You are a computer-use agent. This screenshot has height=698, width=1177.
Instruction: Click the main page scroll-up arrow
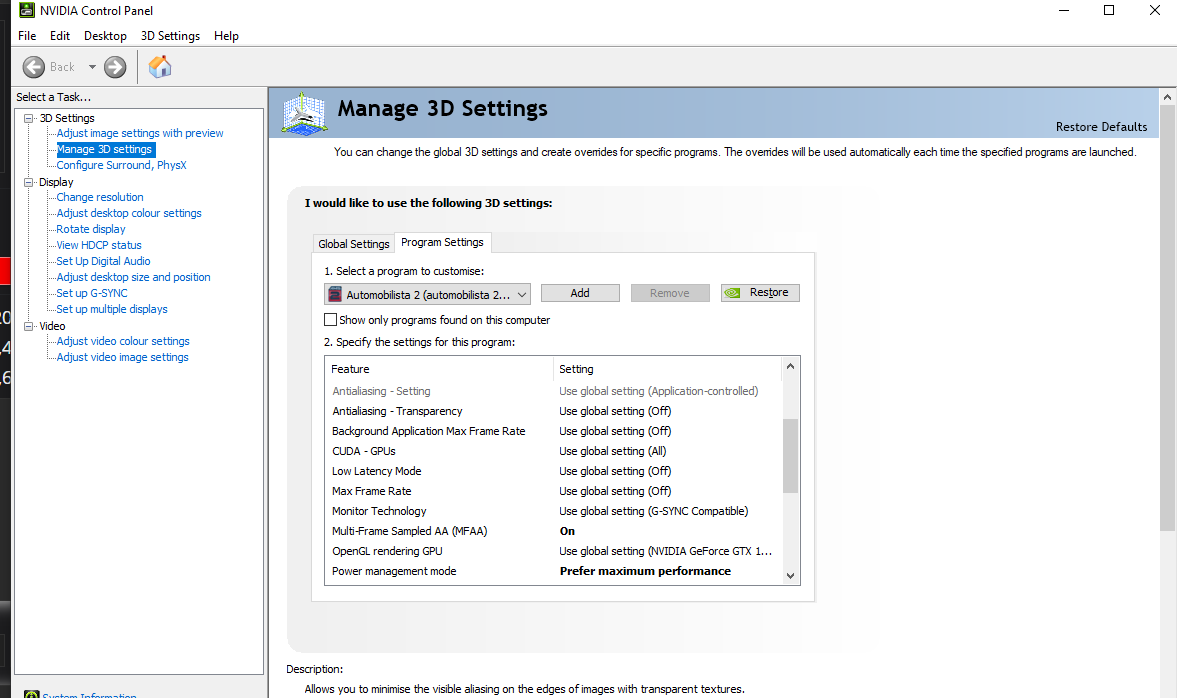tap(1167, 97)
